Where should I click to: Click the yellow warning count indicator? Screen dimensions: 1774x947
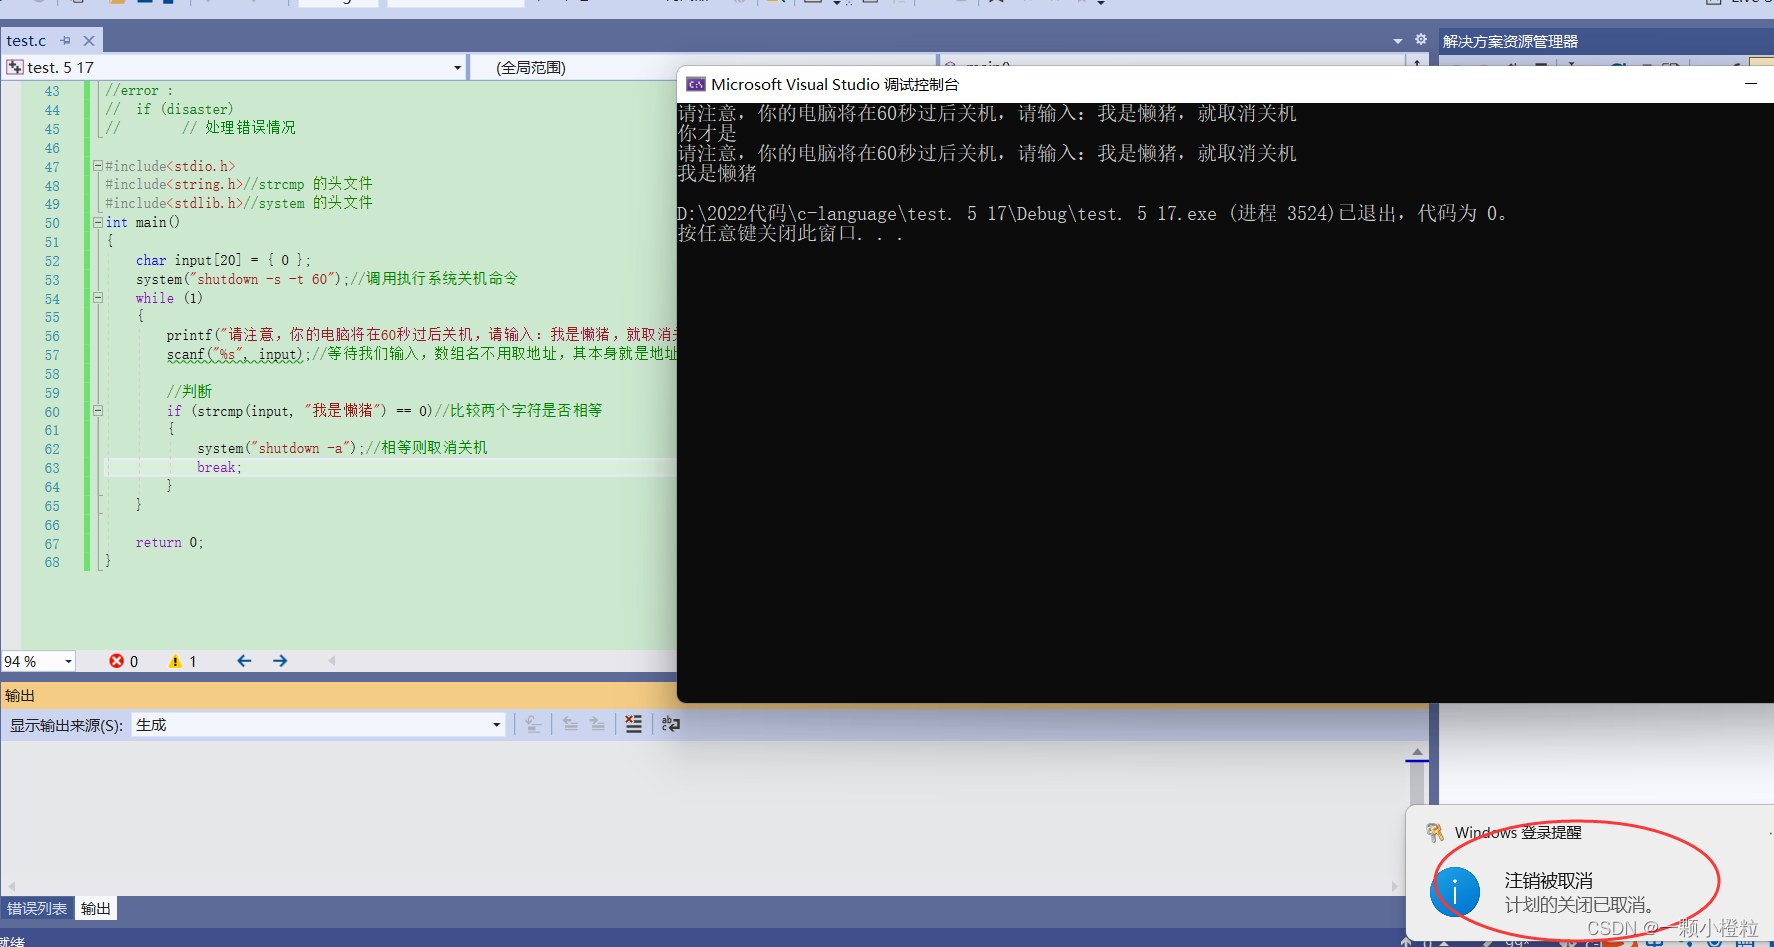click(183, 661)
